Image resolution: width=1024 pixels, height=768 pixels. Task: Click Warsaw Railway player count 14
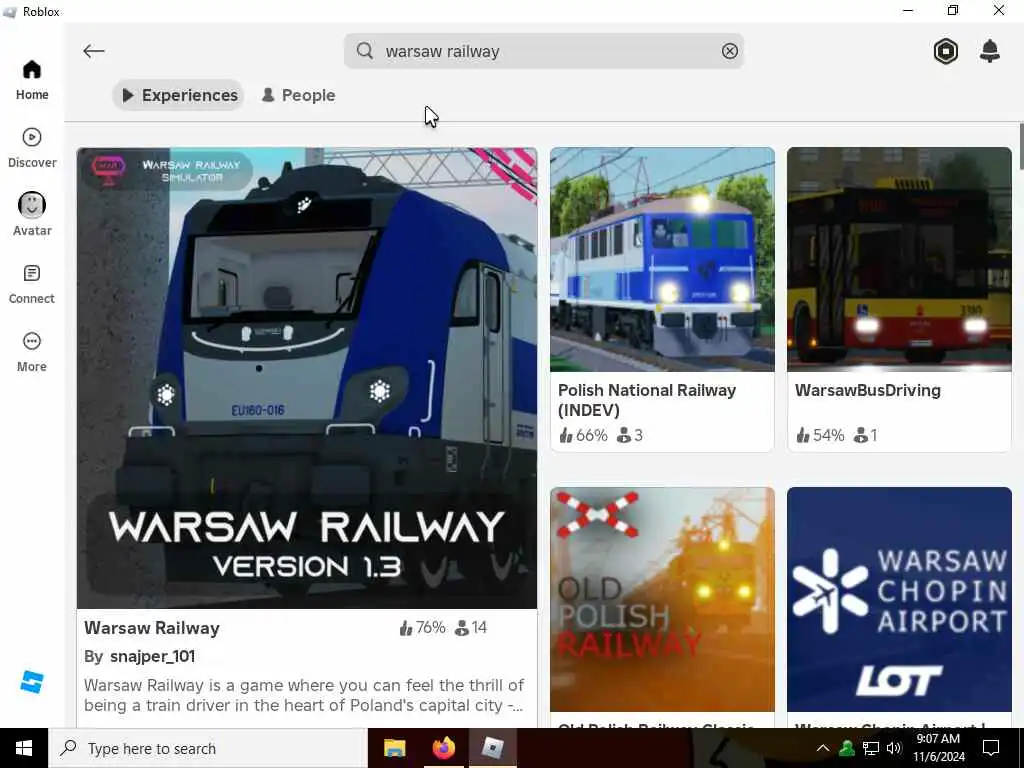pyautogui.click(x=470, y=628)
